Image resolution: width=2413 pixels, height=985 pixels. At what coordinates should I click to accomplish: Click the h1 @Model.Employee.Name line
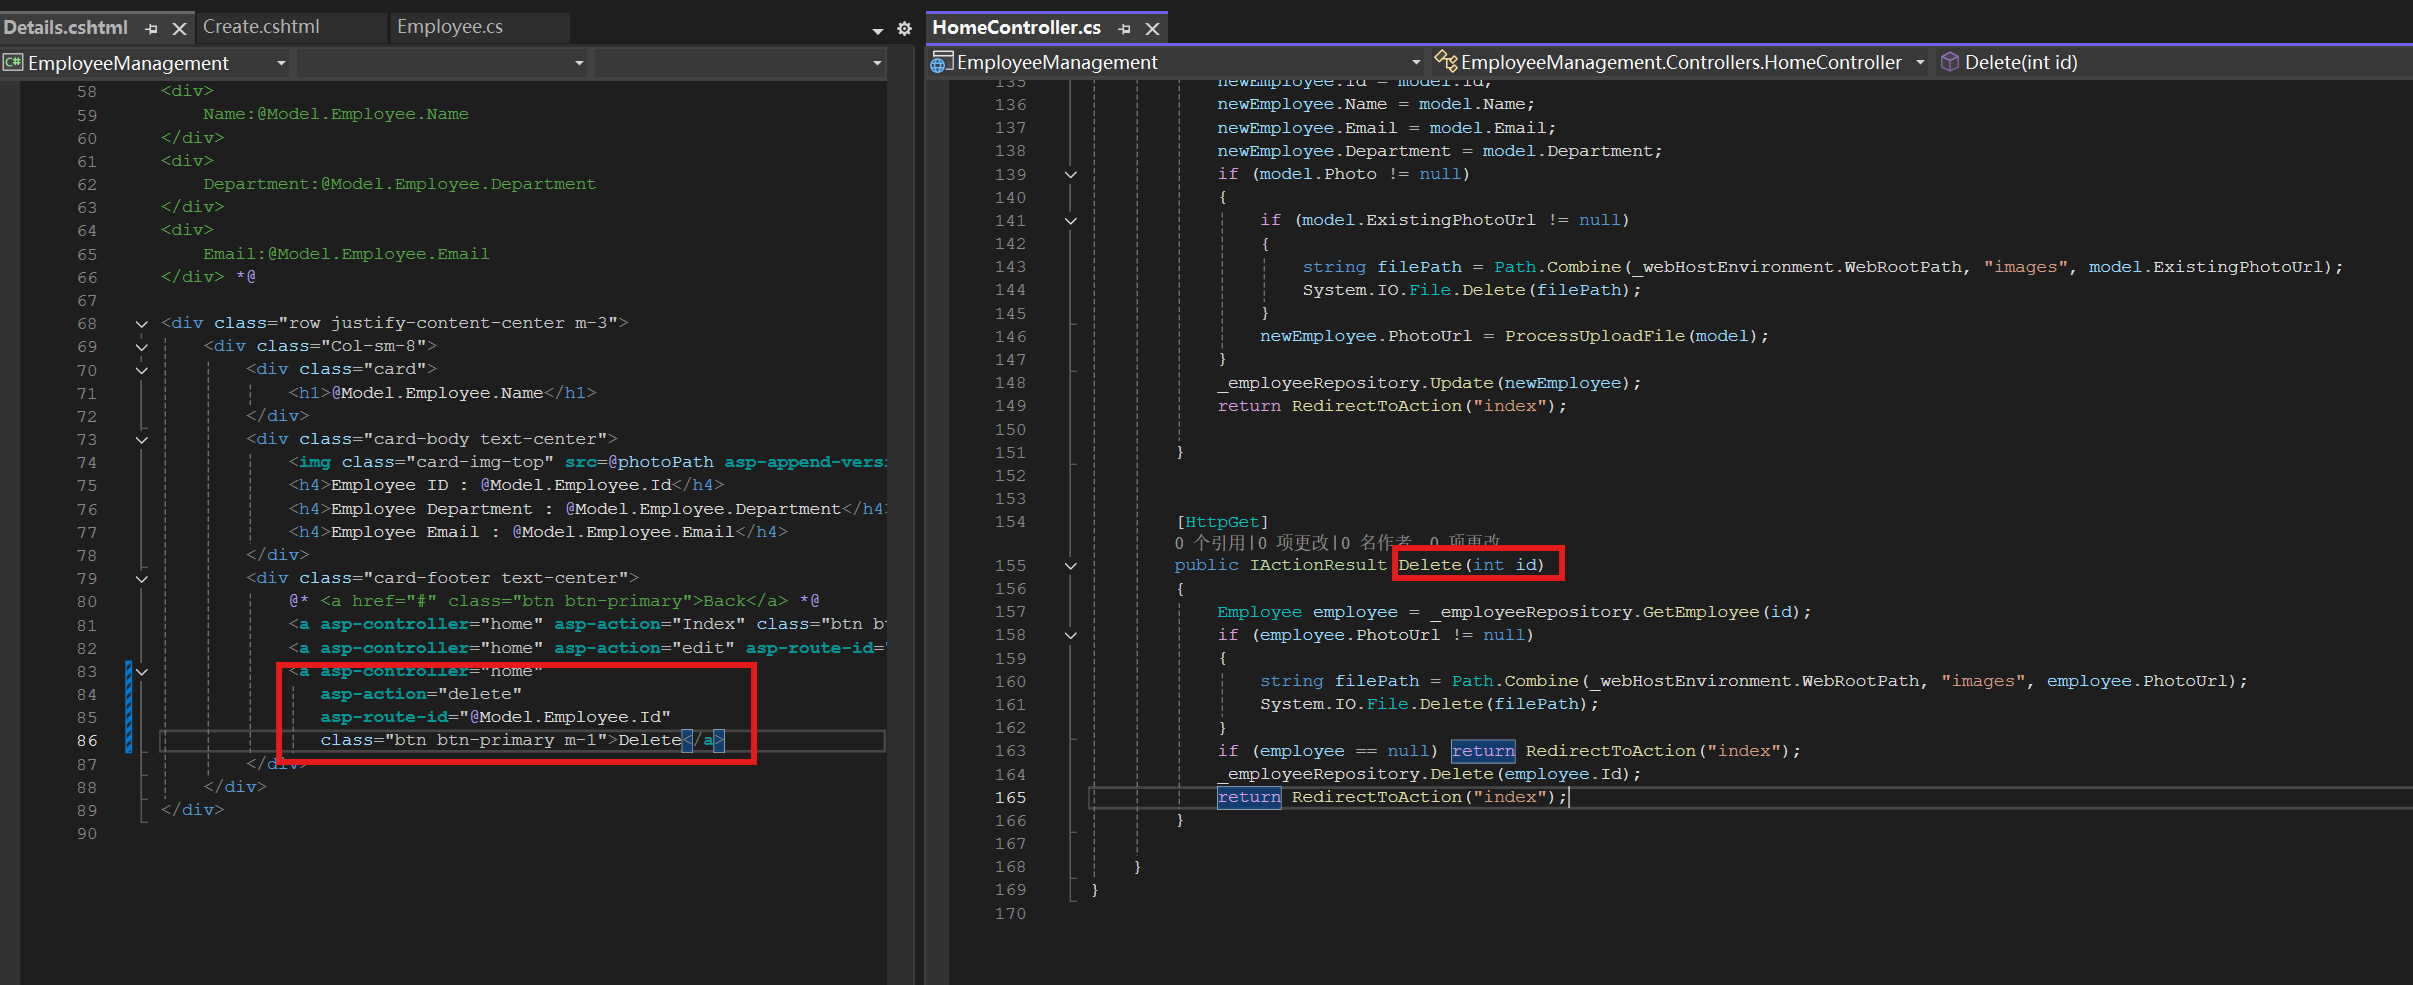[443, 393]
